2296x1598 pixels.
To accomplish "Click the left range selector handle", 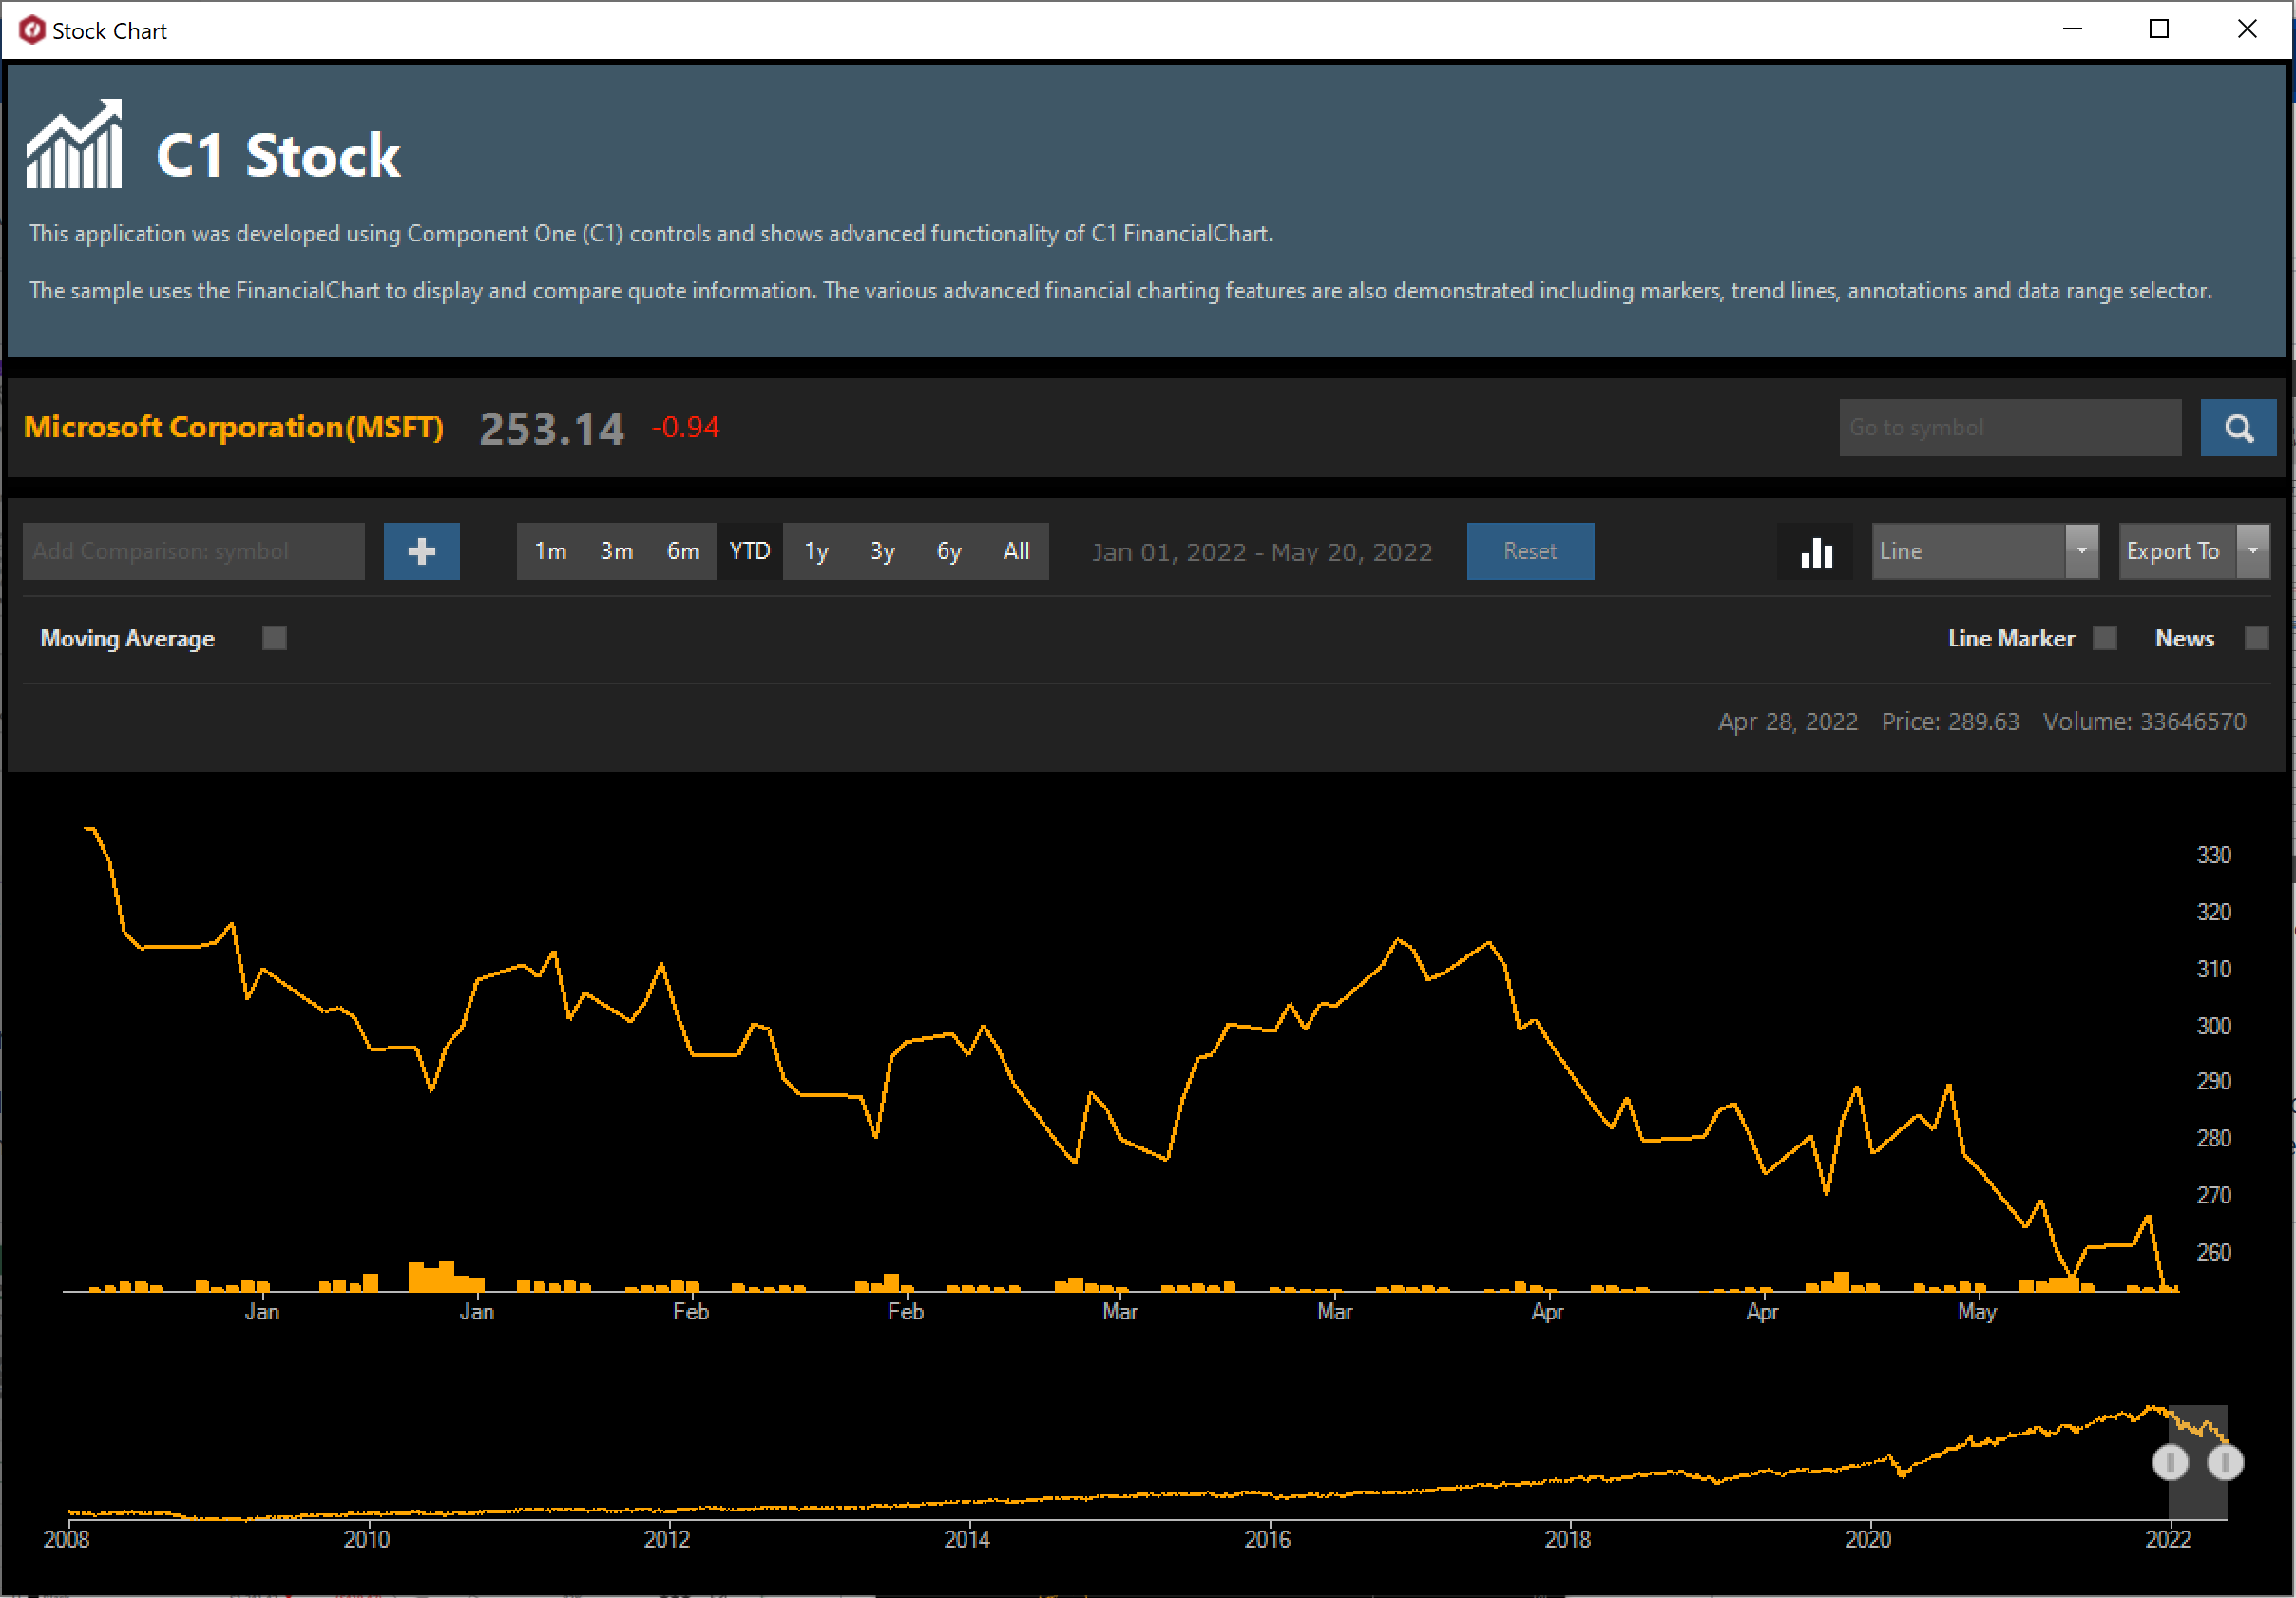I will pyautogui.click(x=2169, y=1462).
